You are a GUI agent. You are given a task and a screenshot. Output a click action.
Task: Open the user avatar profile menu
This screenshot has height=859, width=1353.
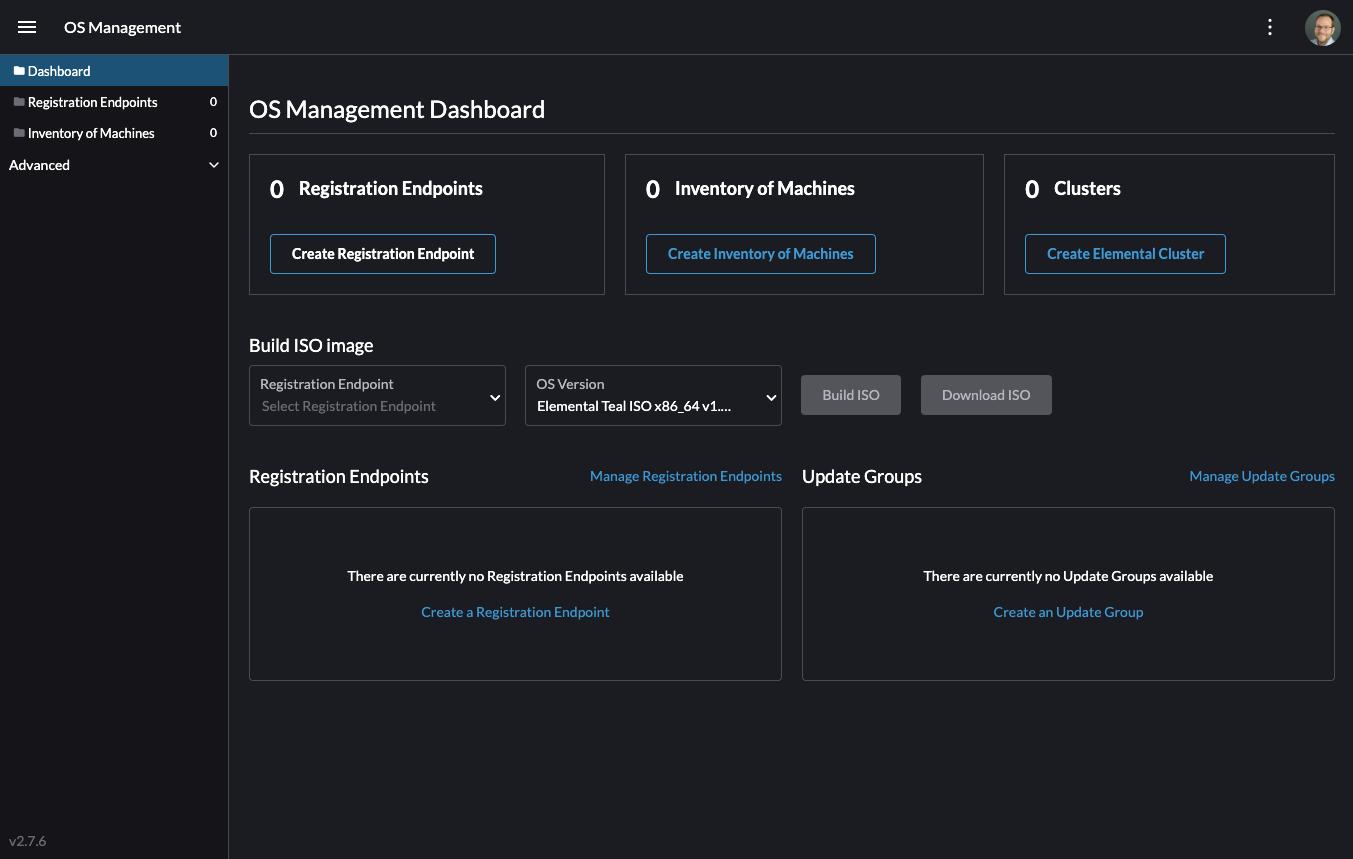point(1322,28)
